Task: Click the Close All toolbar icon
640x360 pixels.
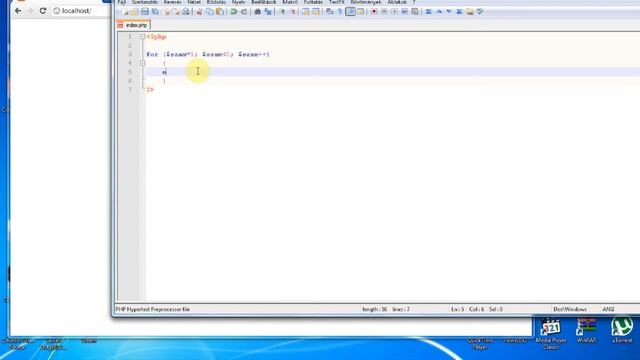Action: [x=176, y=12]
